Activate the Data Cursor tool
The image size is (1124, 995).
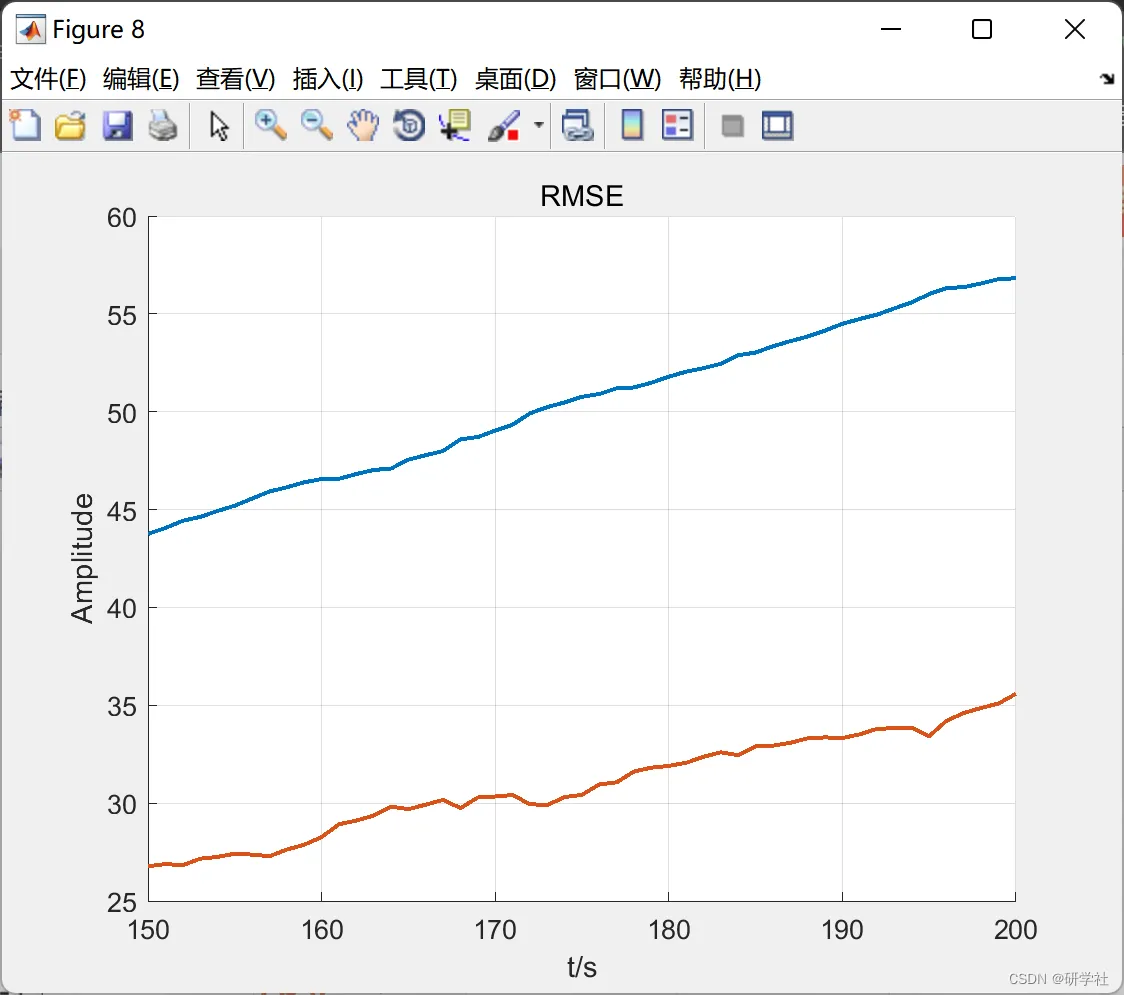454,125
